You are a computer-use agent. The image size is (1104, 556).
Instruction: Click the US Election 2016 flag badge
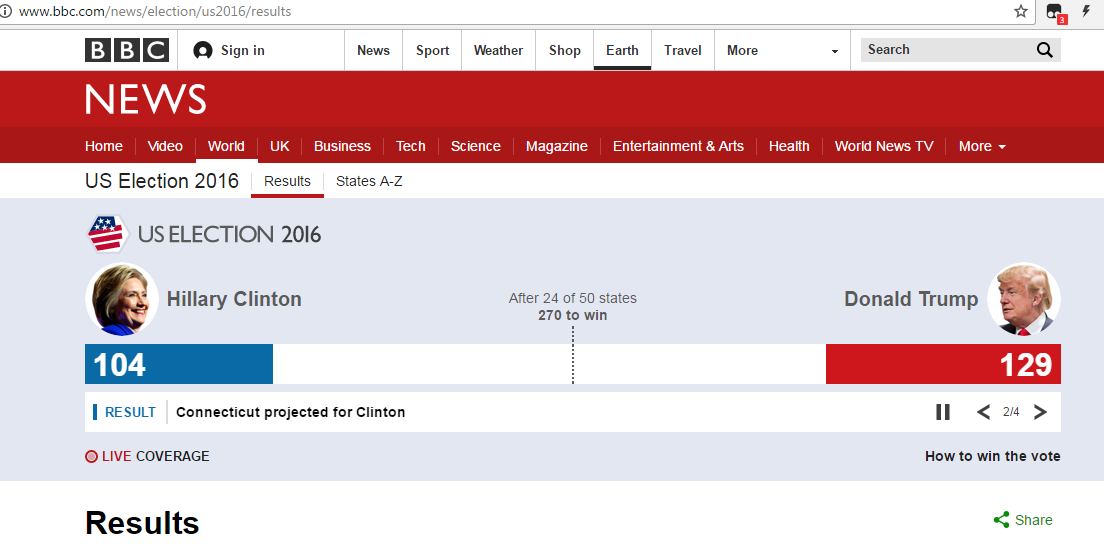click(106, 234)
